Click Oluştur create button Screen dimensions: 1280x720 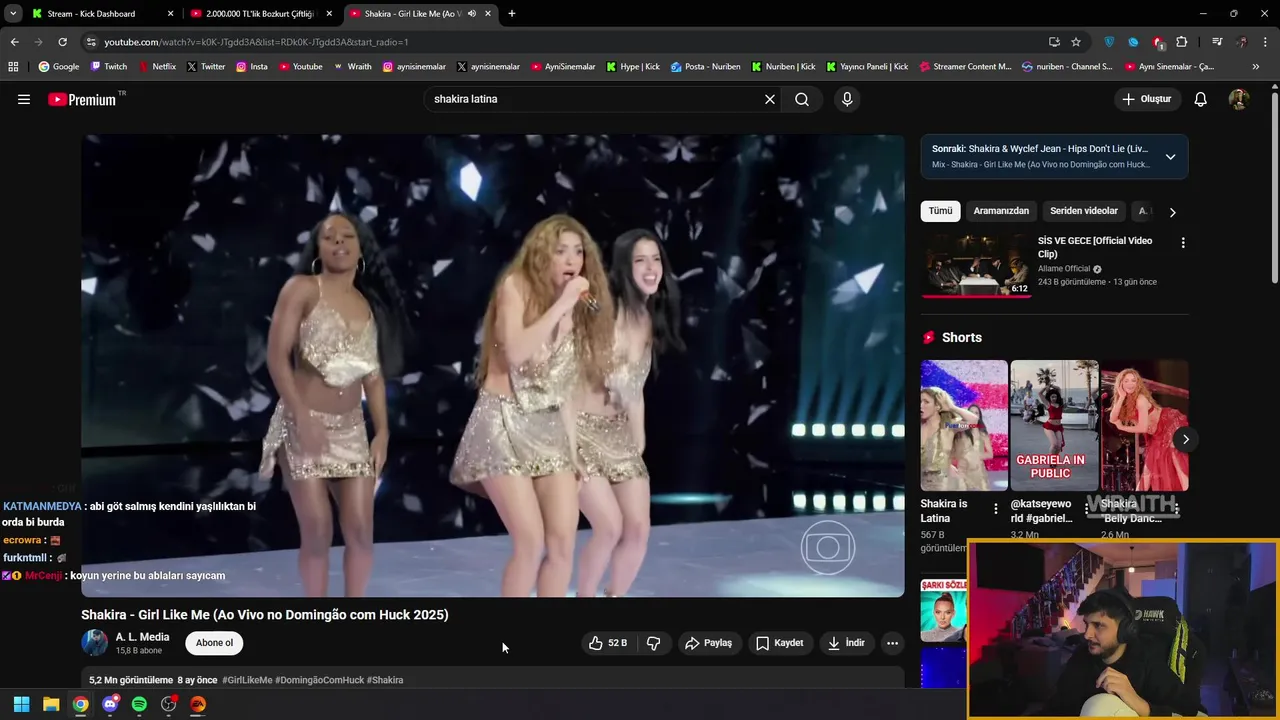pyautogui.click(x=1146, y=99)
